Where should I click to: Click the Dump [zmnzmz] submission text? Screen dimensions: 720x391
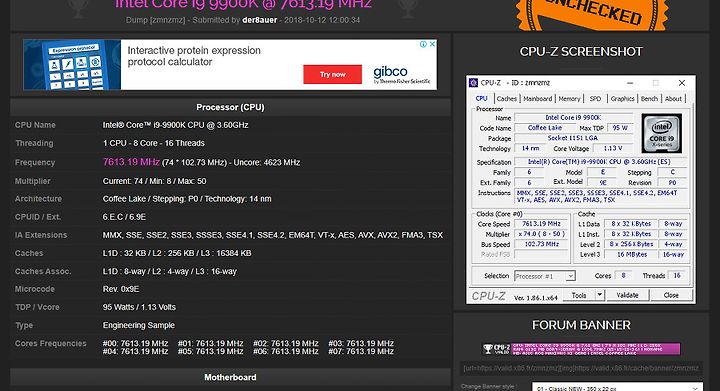click(155, 20)
